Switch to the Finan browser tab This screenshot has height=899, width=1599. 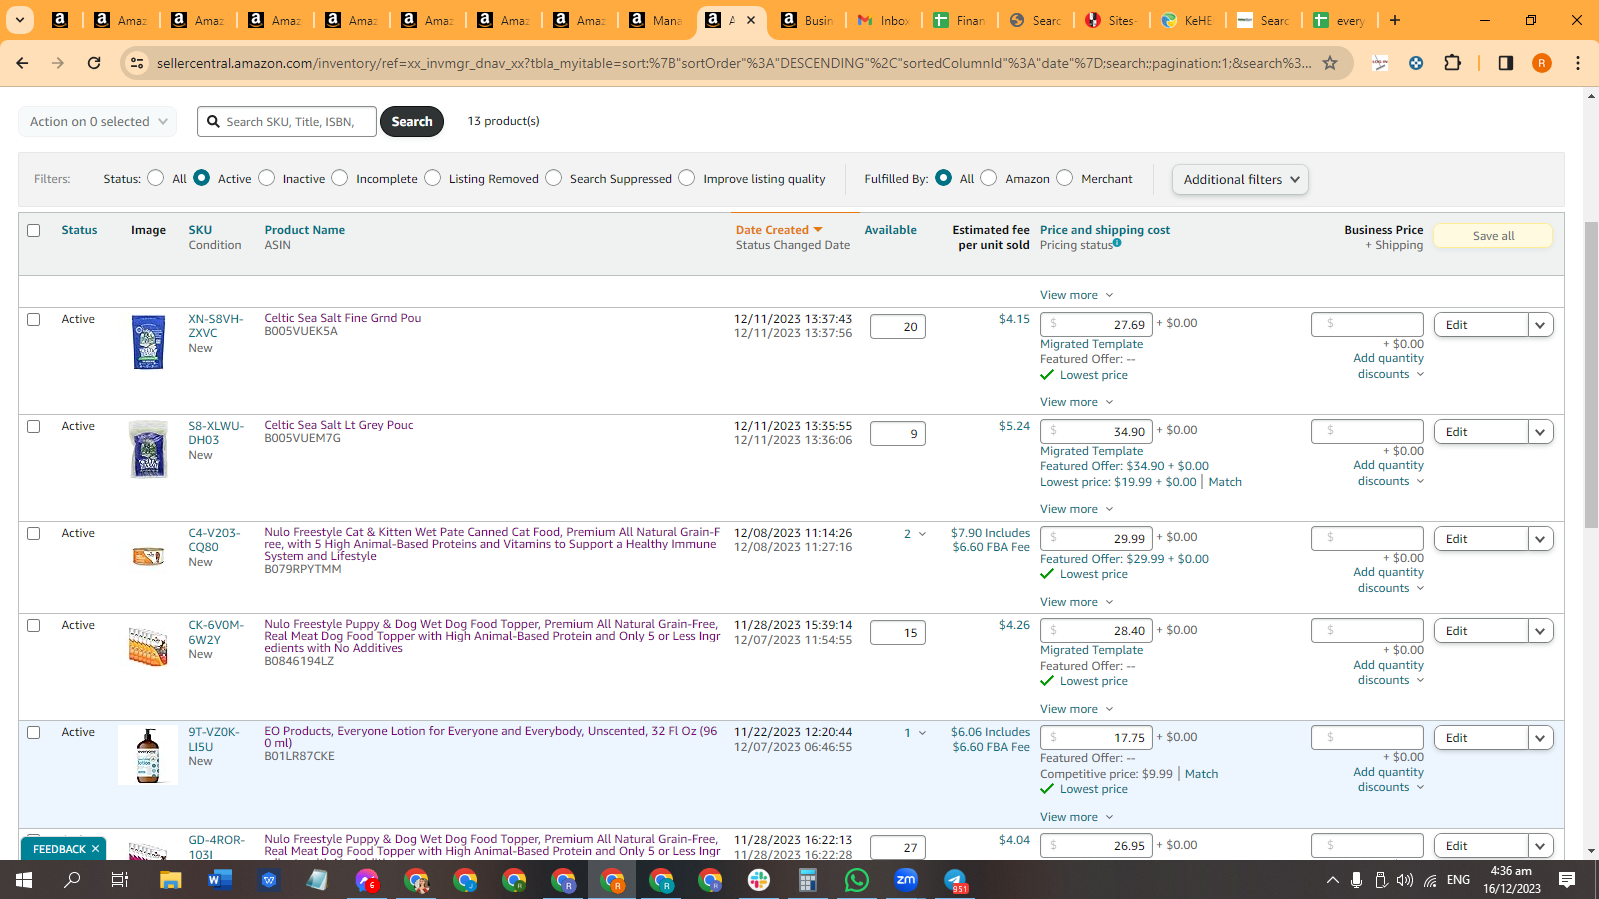pyautogui.click(x=959, y=20)
